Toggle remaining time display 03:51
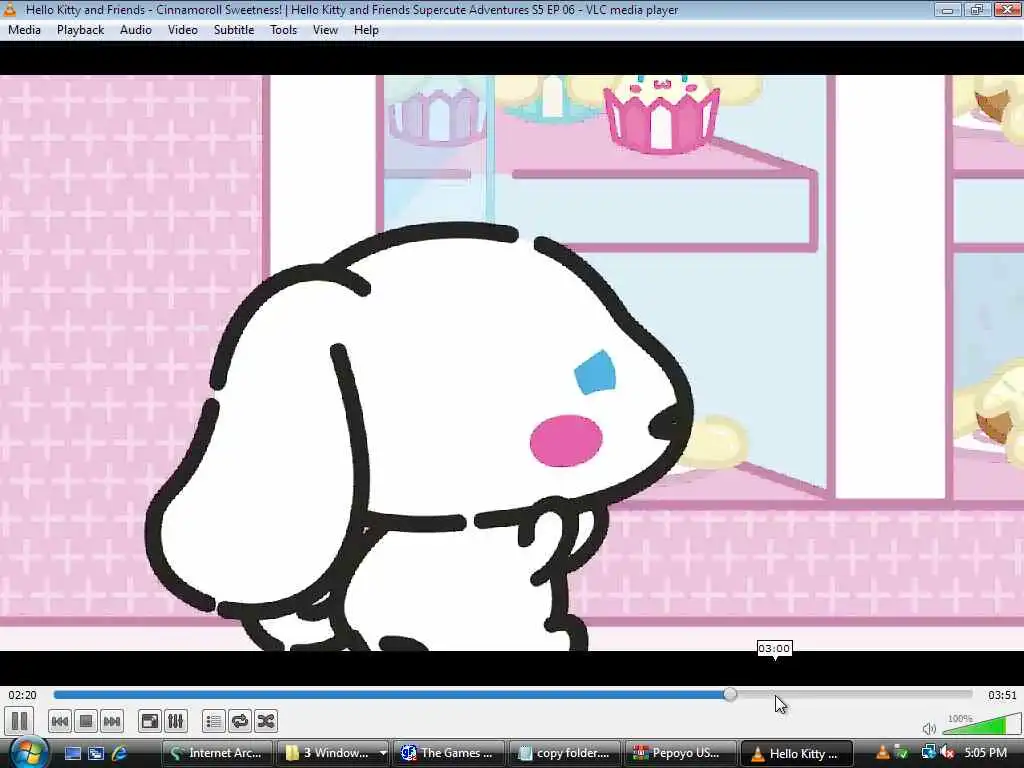This screenshot has width=1024, height=768. pos(1002,695)
